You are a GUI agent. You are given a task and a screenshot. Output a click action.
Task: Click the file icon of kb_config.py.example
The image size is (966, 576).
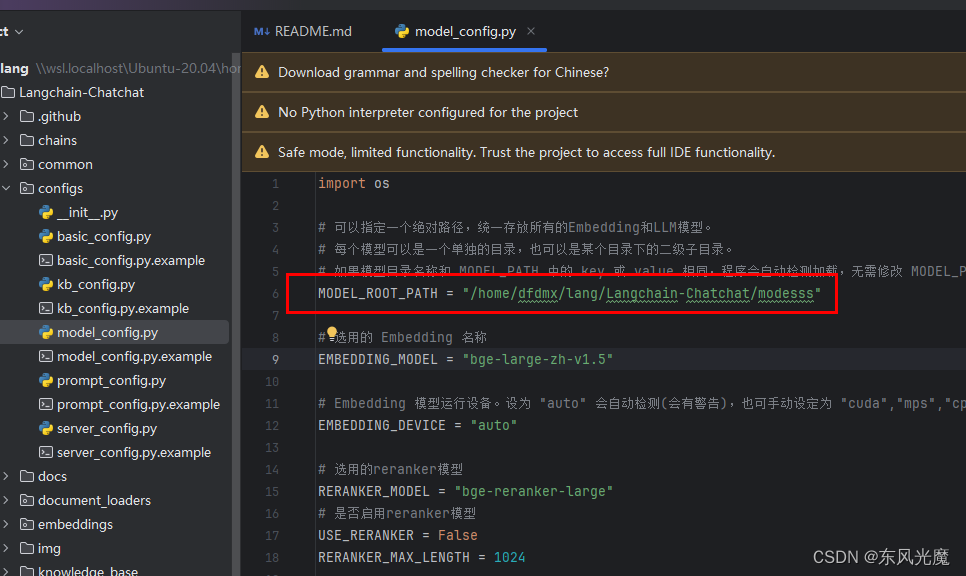pos(46,308)
